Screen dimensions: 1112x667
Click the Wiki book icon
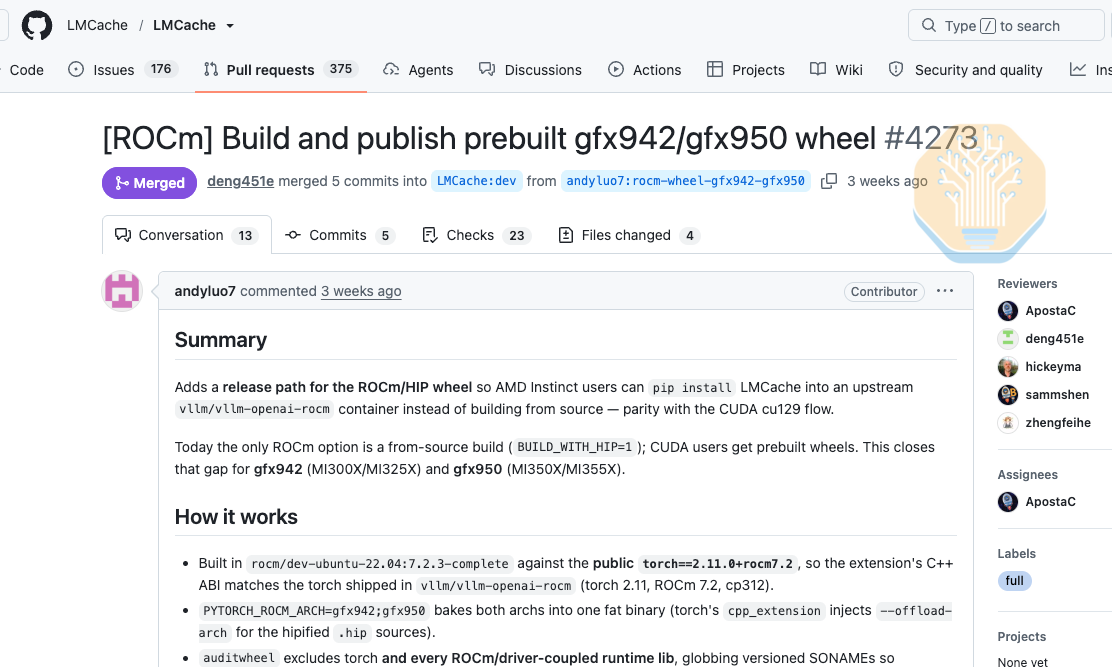(x=818, y=69)
